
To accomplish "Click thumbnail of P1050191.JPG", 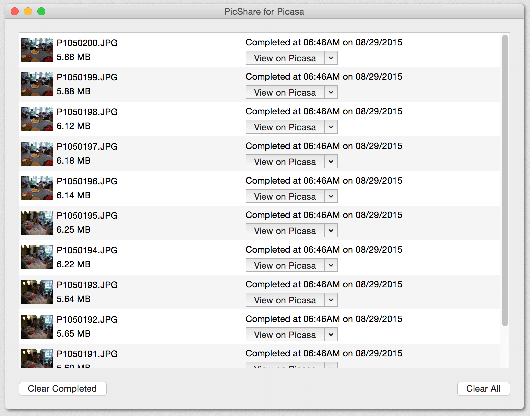I will [37, 359].
